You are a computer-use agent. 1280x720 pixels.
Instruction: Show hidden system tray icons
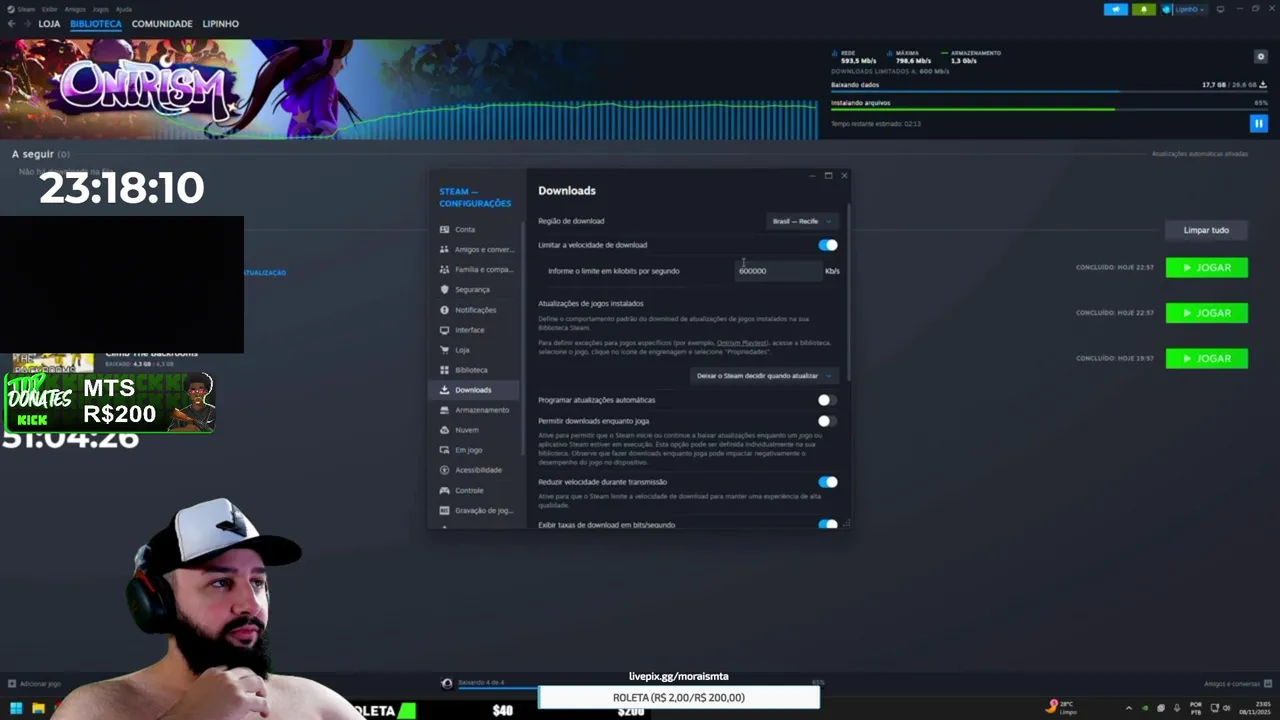[1129, 708]
